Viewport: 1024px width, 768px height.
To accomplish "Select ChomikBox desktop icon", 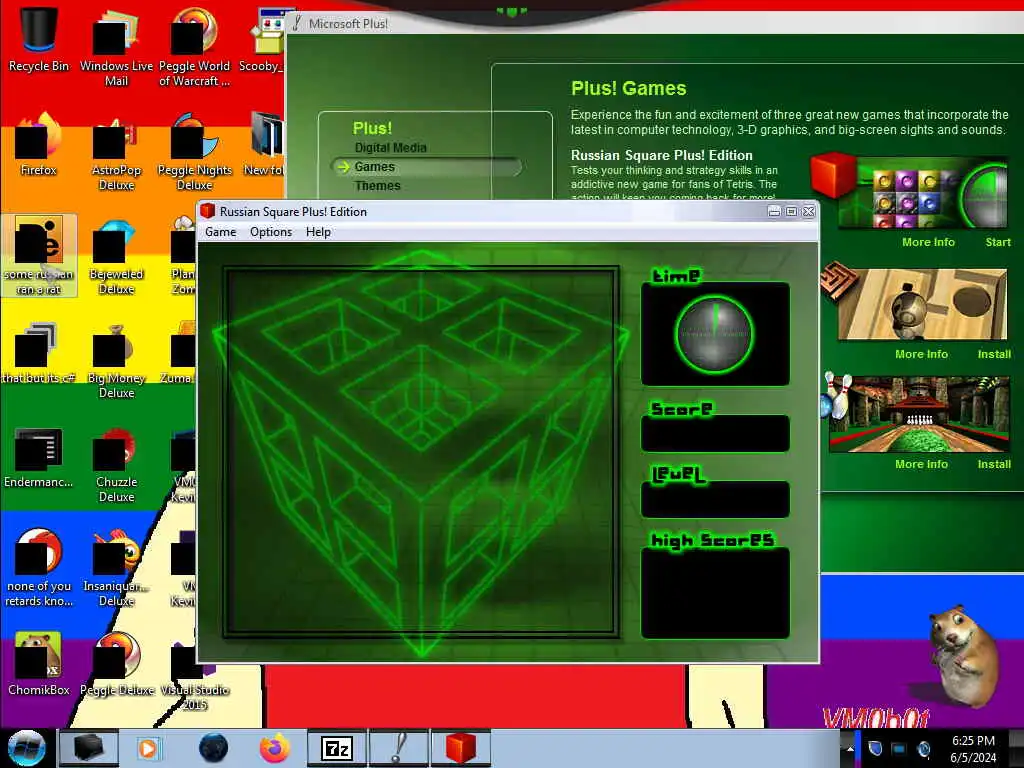I will click(39, 665).
